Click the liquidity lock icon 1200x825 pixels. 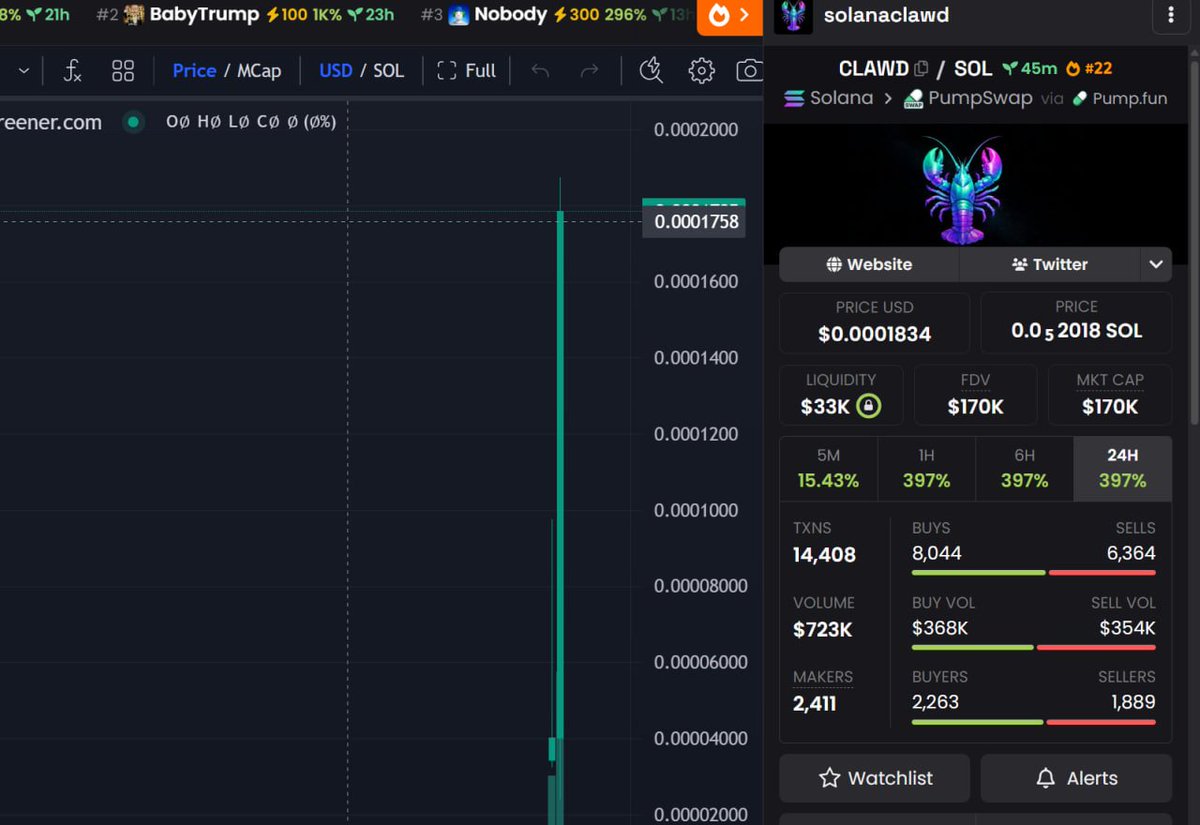pos(869,405)
